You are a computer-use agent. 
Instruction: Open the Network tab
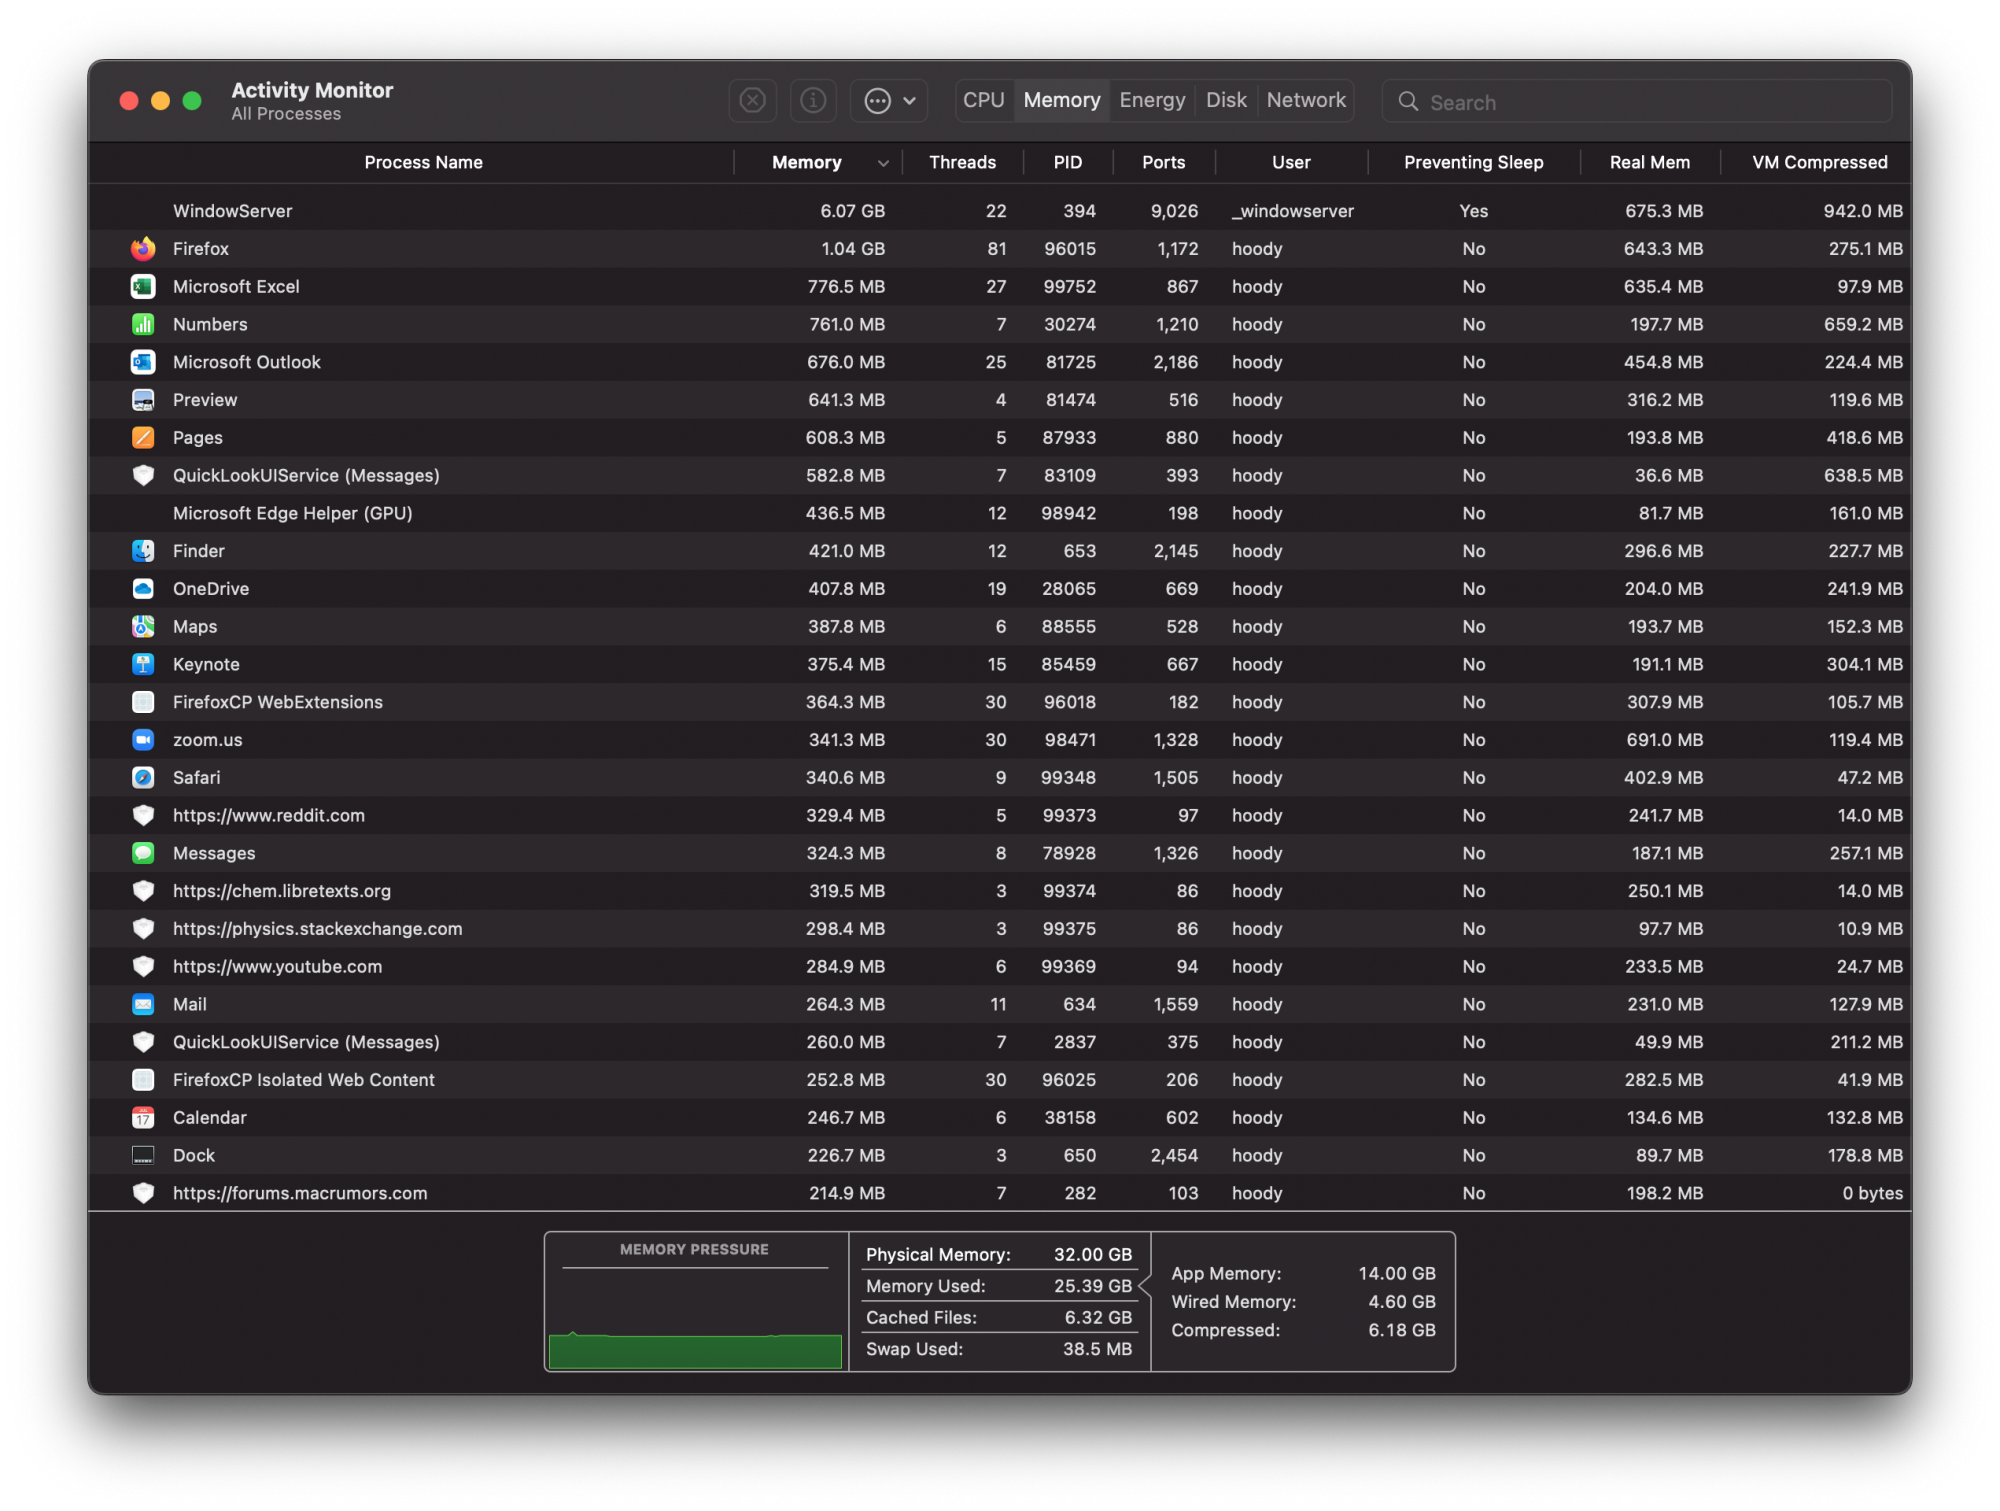pos(1305,101)
